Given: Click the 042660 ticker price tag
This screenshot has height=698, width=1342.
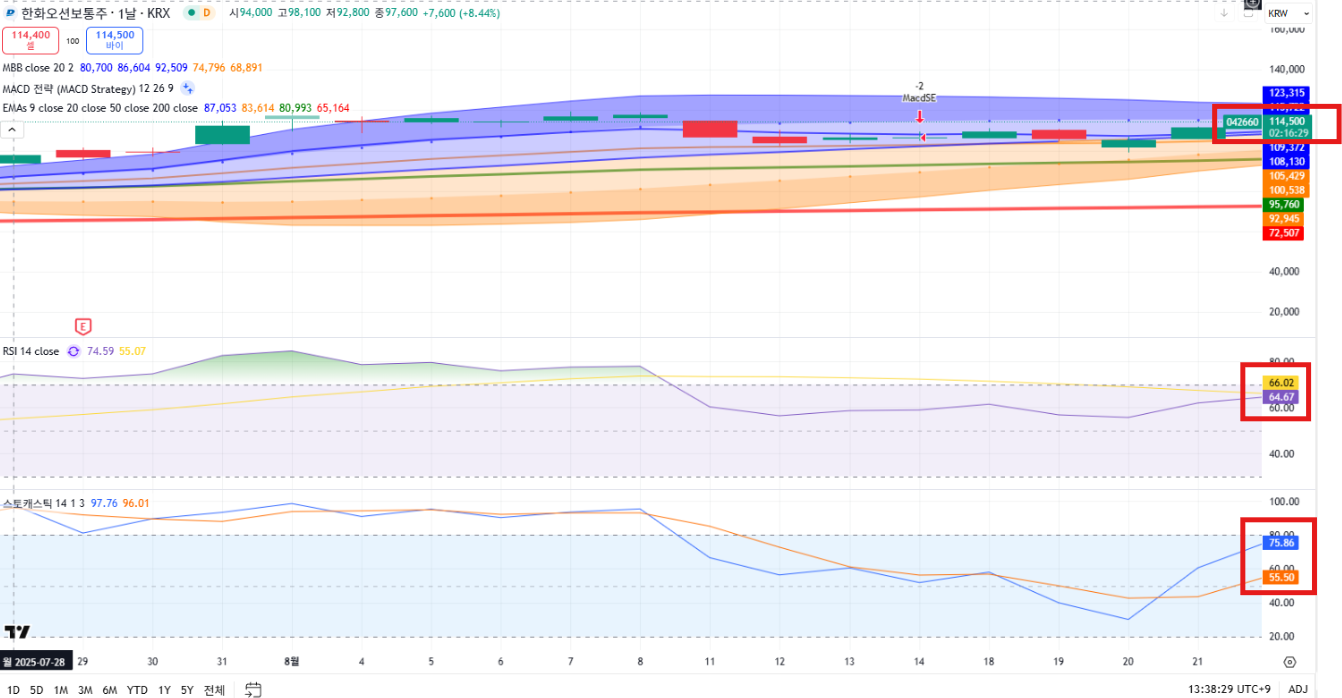Looking at the screenshot, I should click(x=1241, y=121).
